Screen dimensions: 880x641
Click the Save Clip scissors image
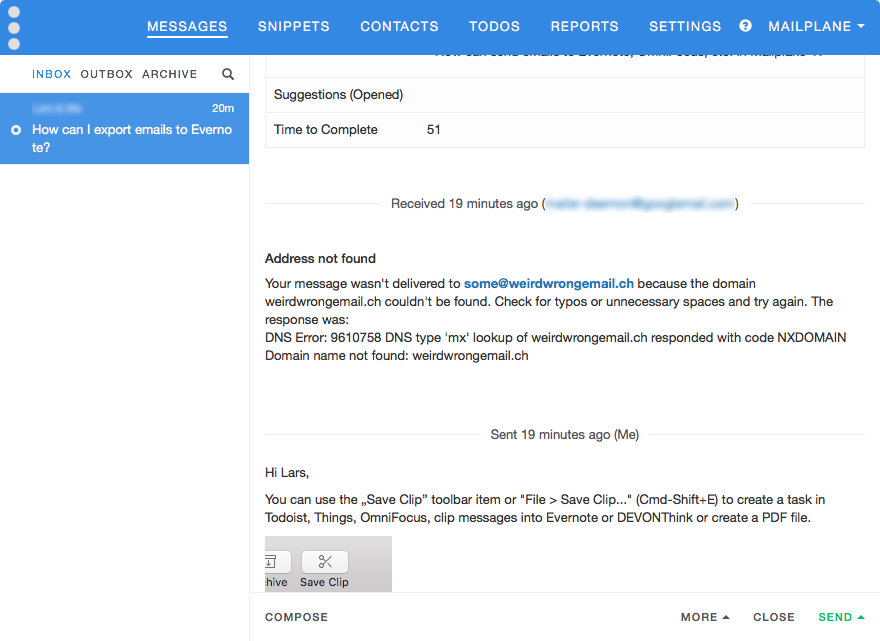[324, 563]
